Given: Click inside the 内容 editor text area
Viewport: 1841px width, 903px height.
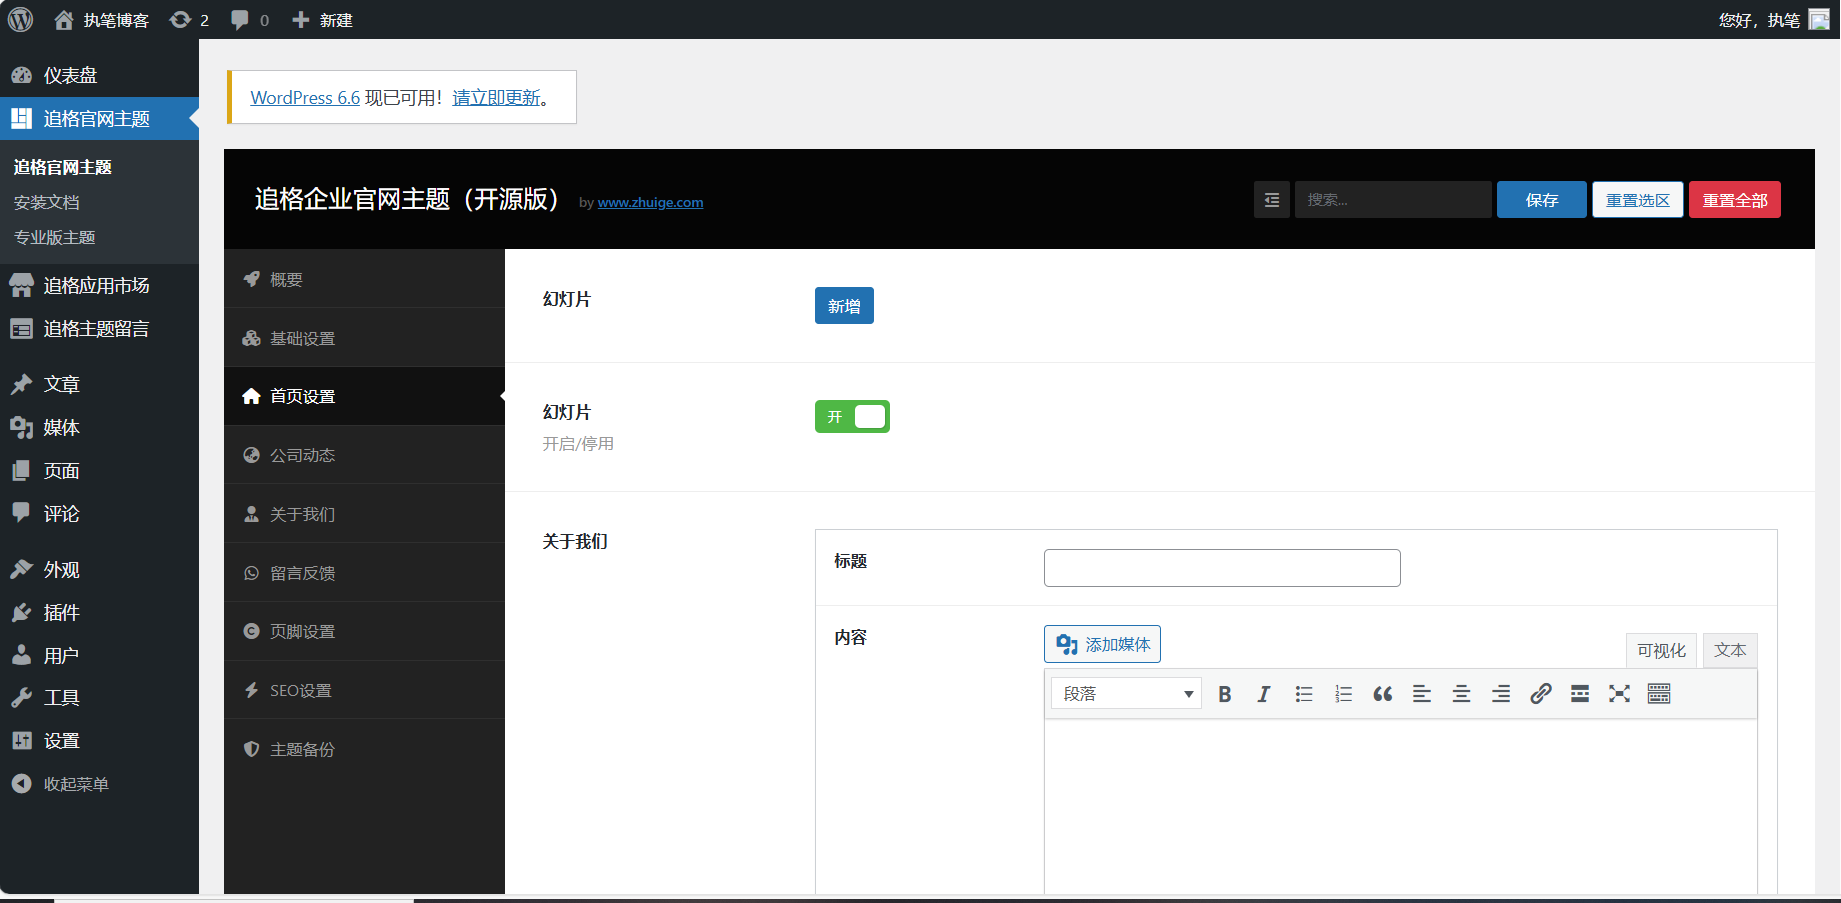Looking at the screenshot, I should 1400,806.
